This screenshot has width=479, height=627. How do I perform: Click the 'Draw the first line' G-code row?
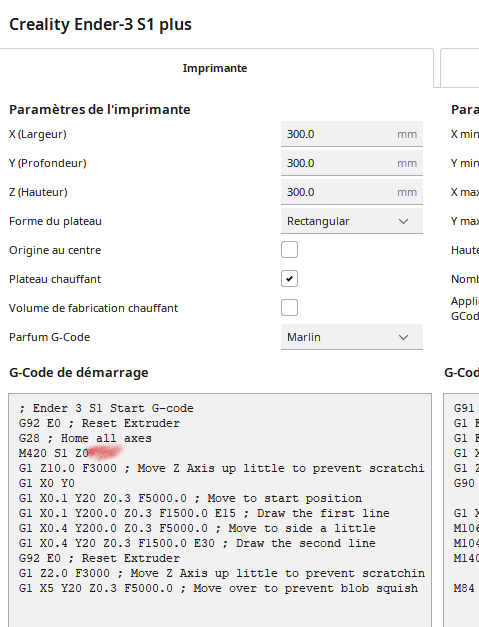point(204,513)
